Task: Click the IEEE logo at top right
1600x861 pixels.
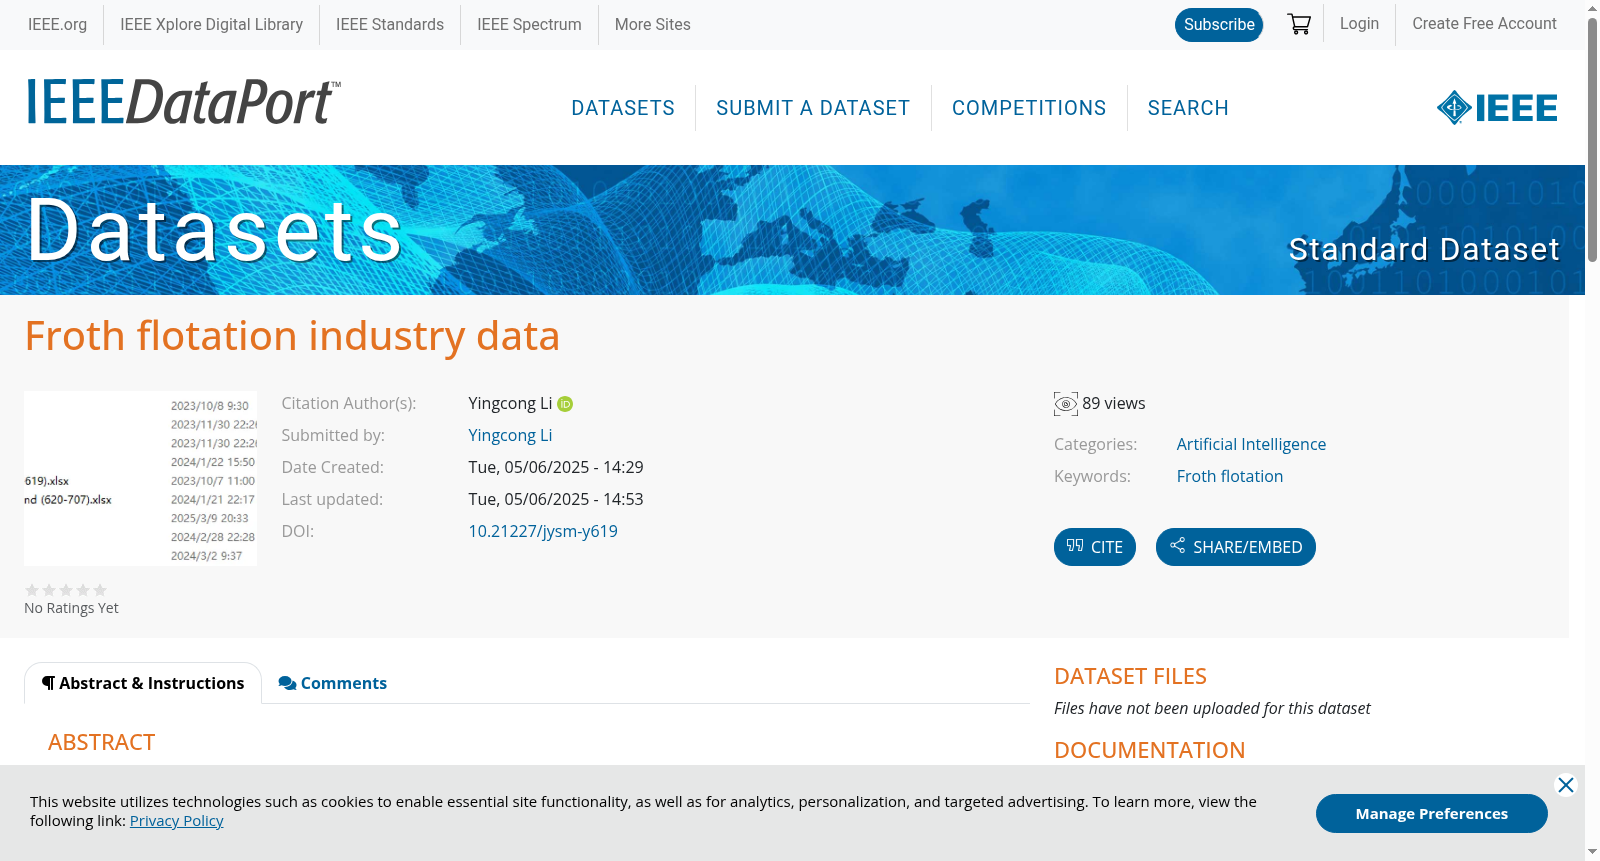Action: (1497, 108)
